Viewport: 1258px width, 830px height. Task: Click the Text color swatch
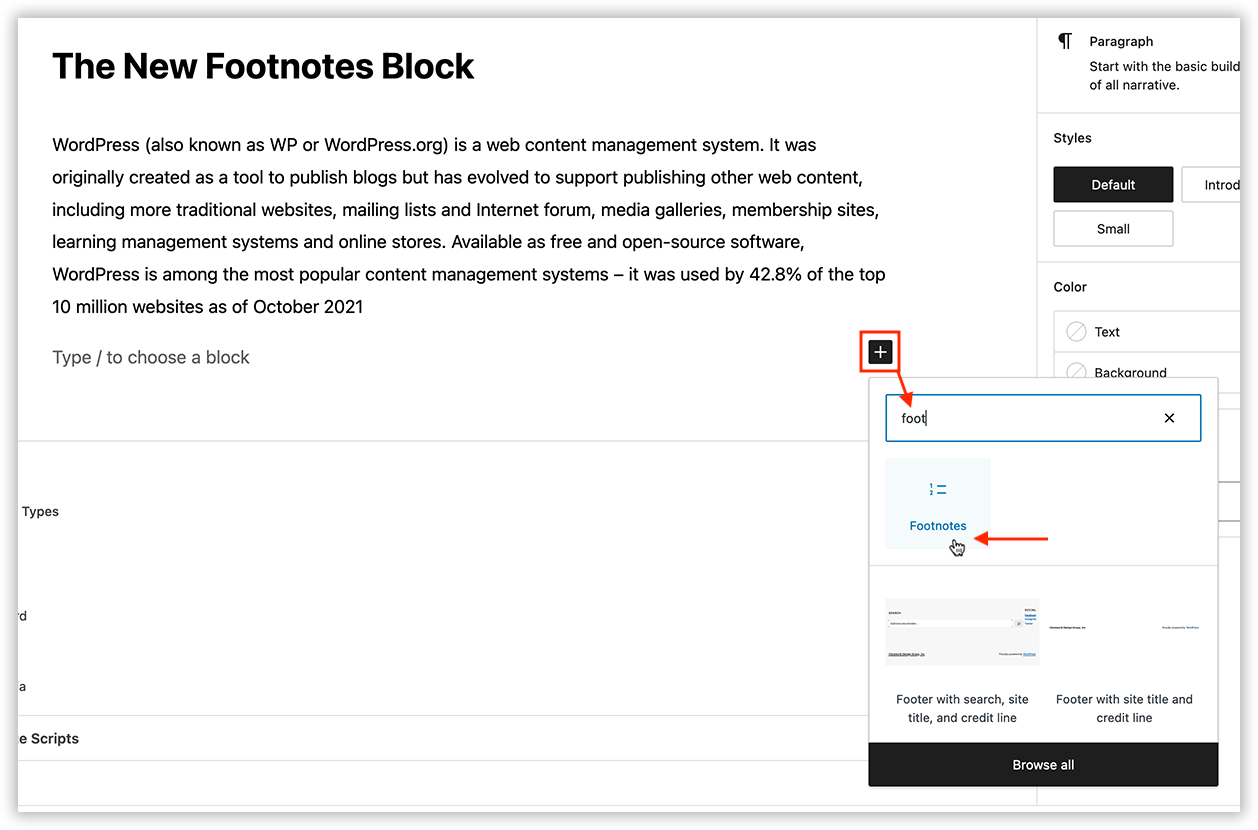point(1076,331)
